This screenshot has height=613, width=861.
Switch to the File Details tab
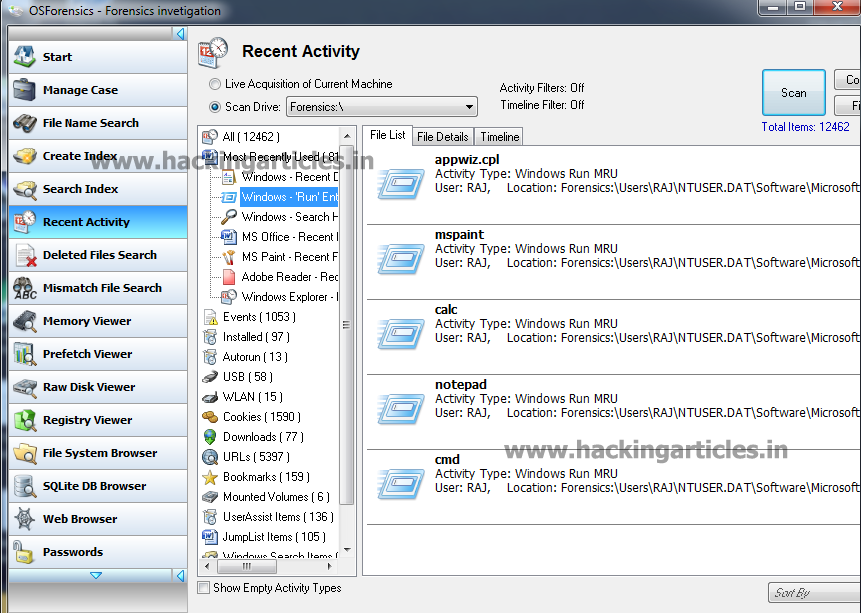pos(443,137)
